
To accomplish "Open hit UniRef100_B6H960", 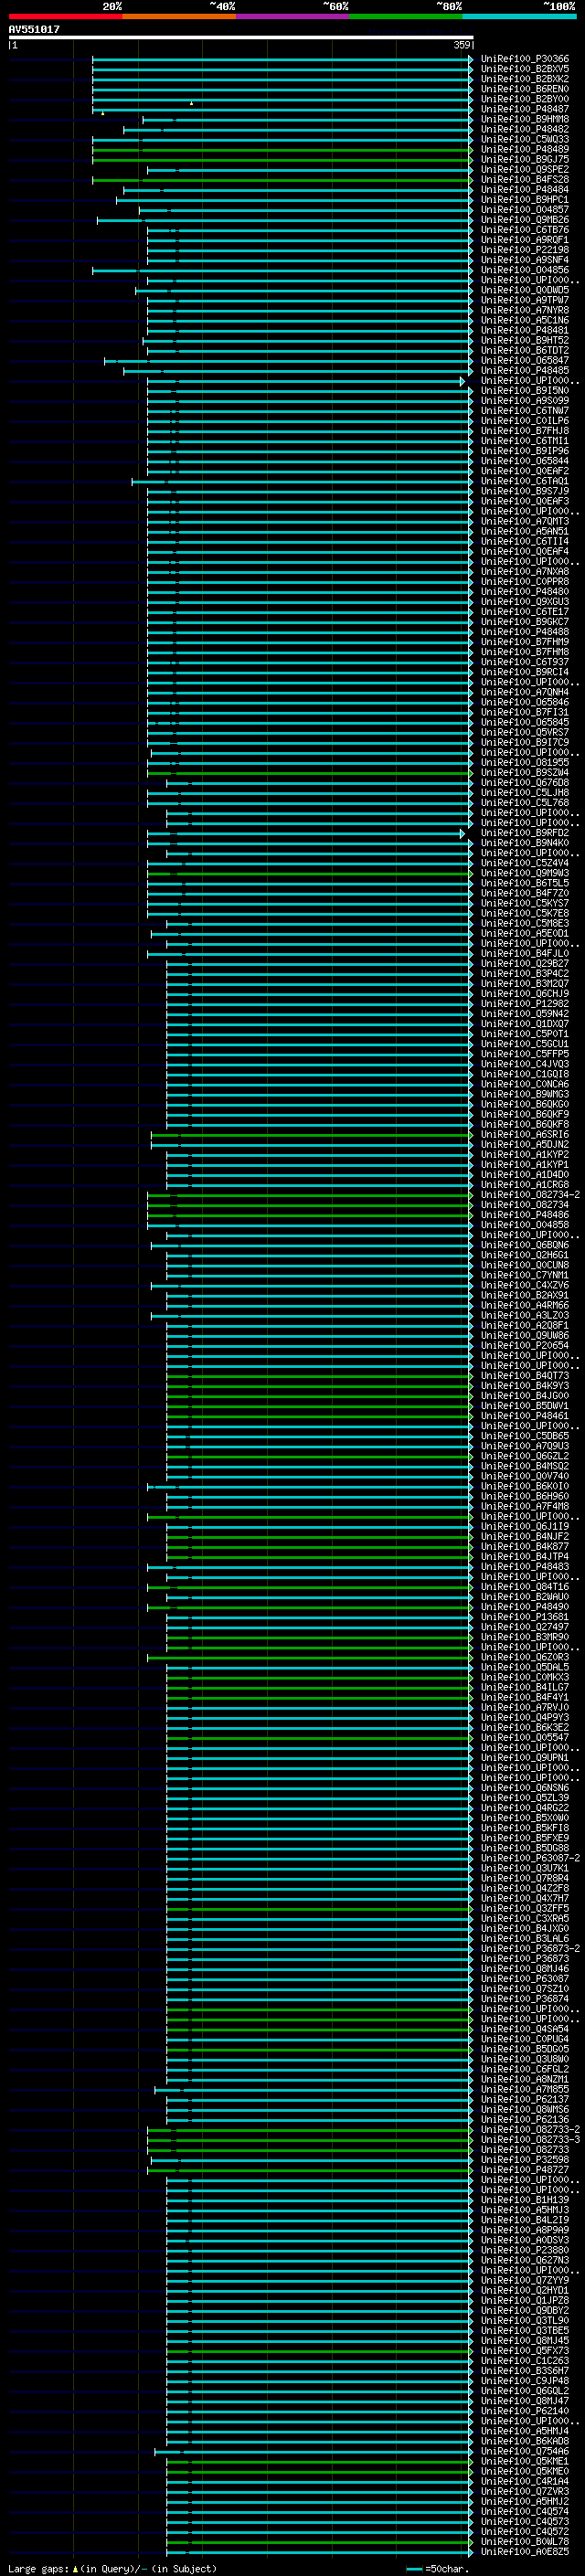I will [x=524, y=1497].
